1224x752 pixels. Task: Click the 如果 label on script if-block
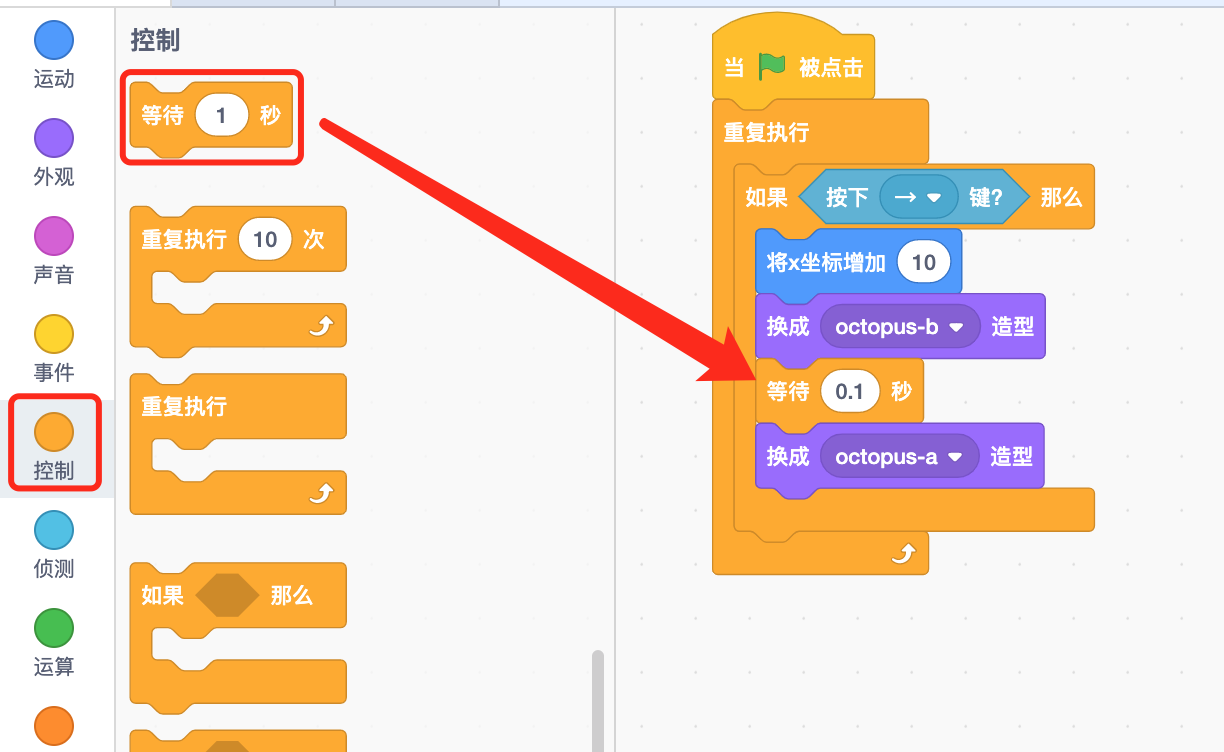coord(767,198)
